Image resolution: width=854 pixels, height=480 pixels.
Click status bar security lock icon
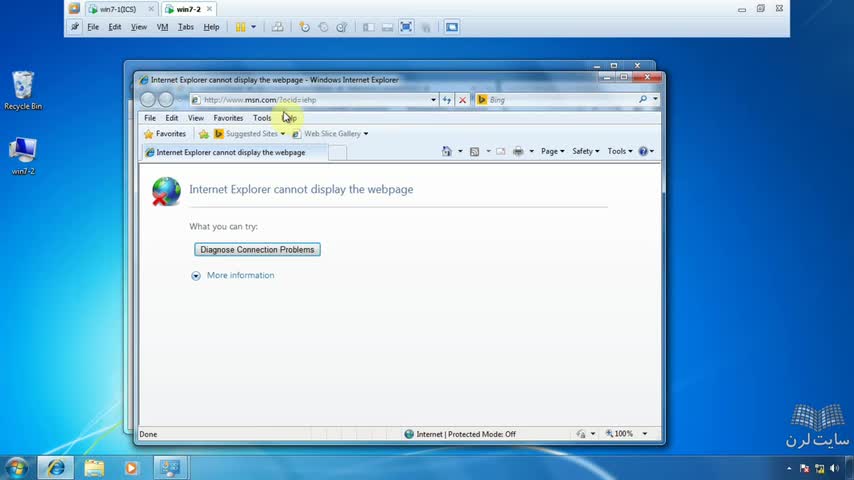coord(581,434)
